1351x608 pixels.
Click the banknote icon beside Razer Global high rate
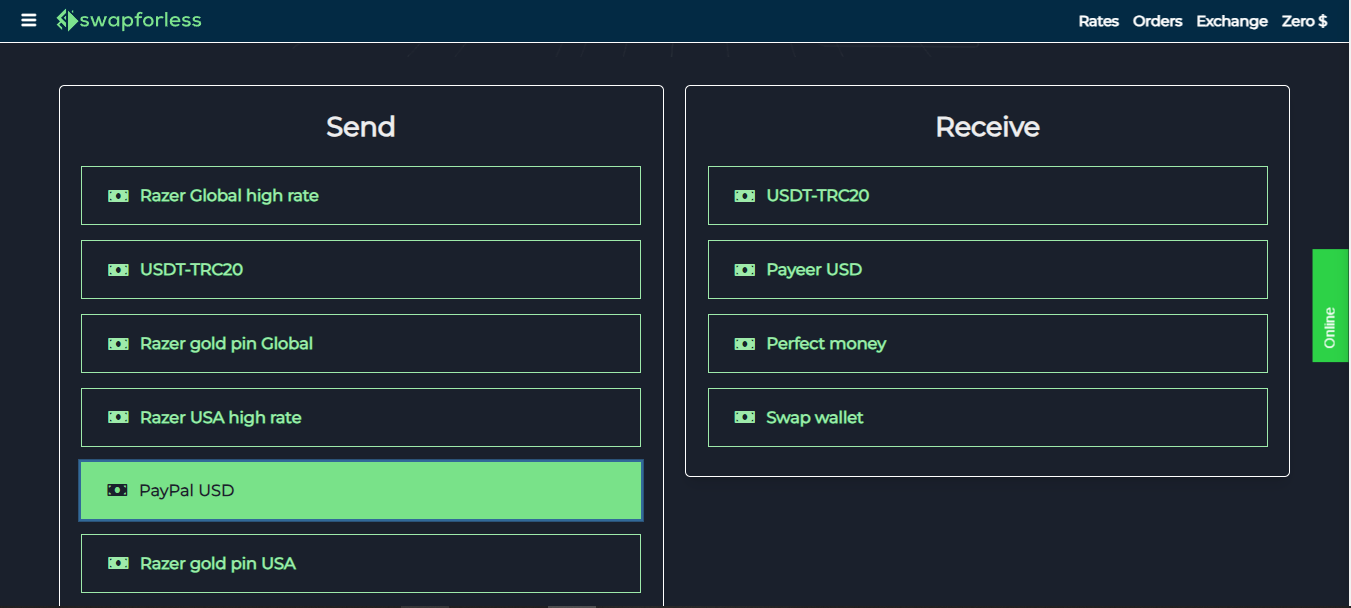point(118,196)
